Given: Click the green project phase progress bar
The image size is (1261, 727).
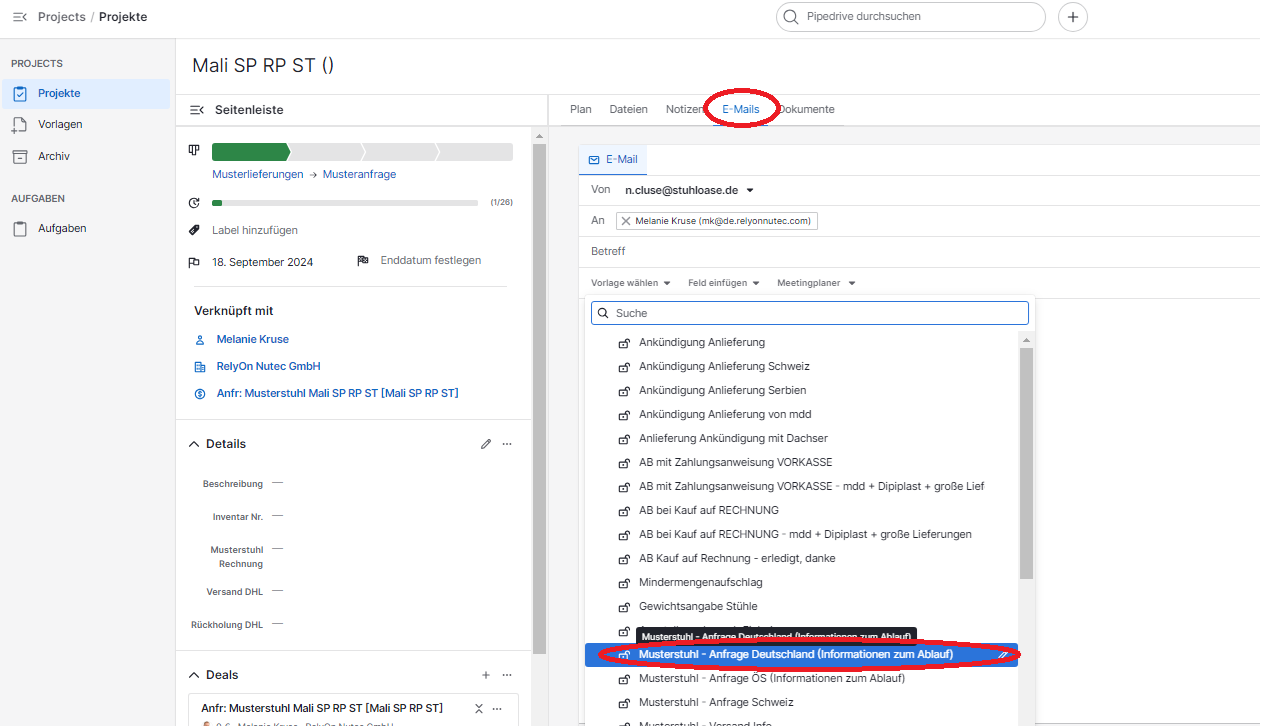Looking at the screenshot, I should [250, 152].
